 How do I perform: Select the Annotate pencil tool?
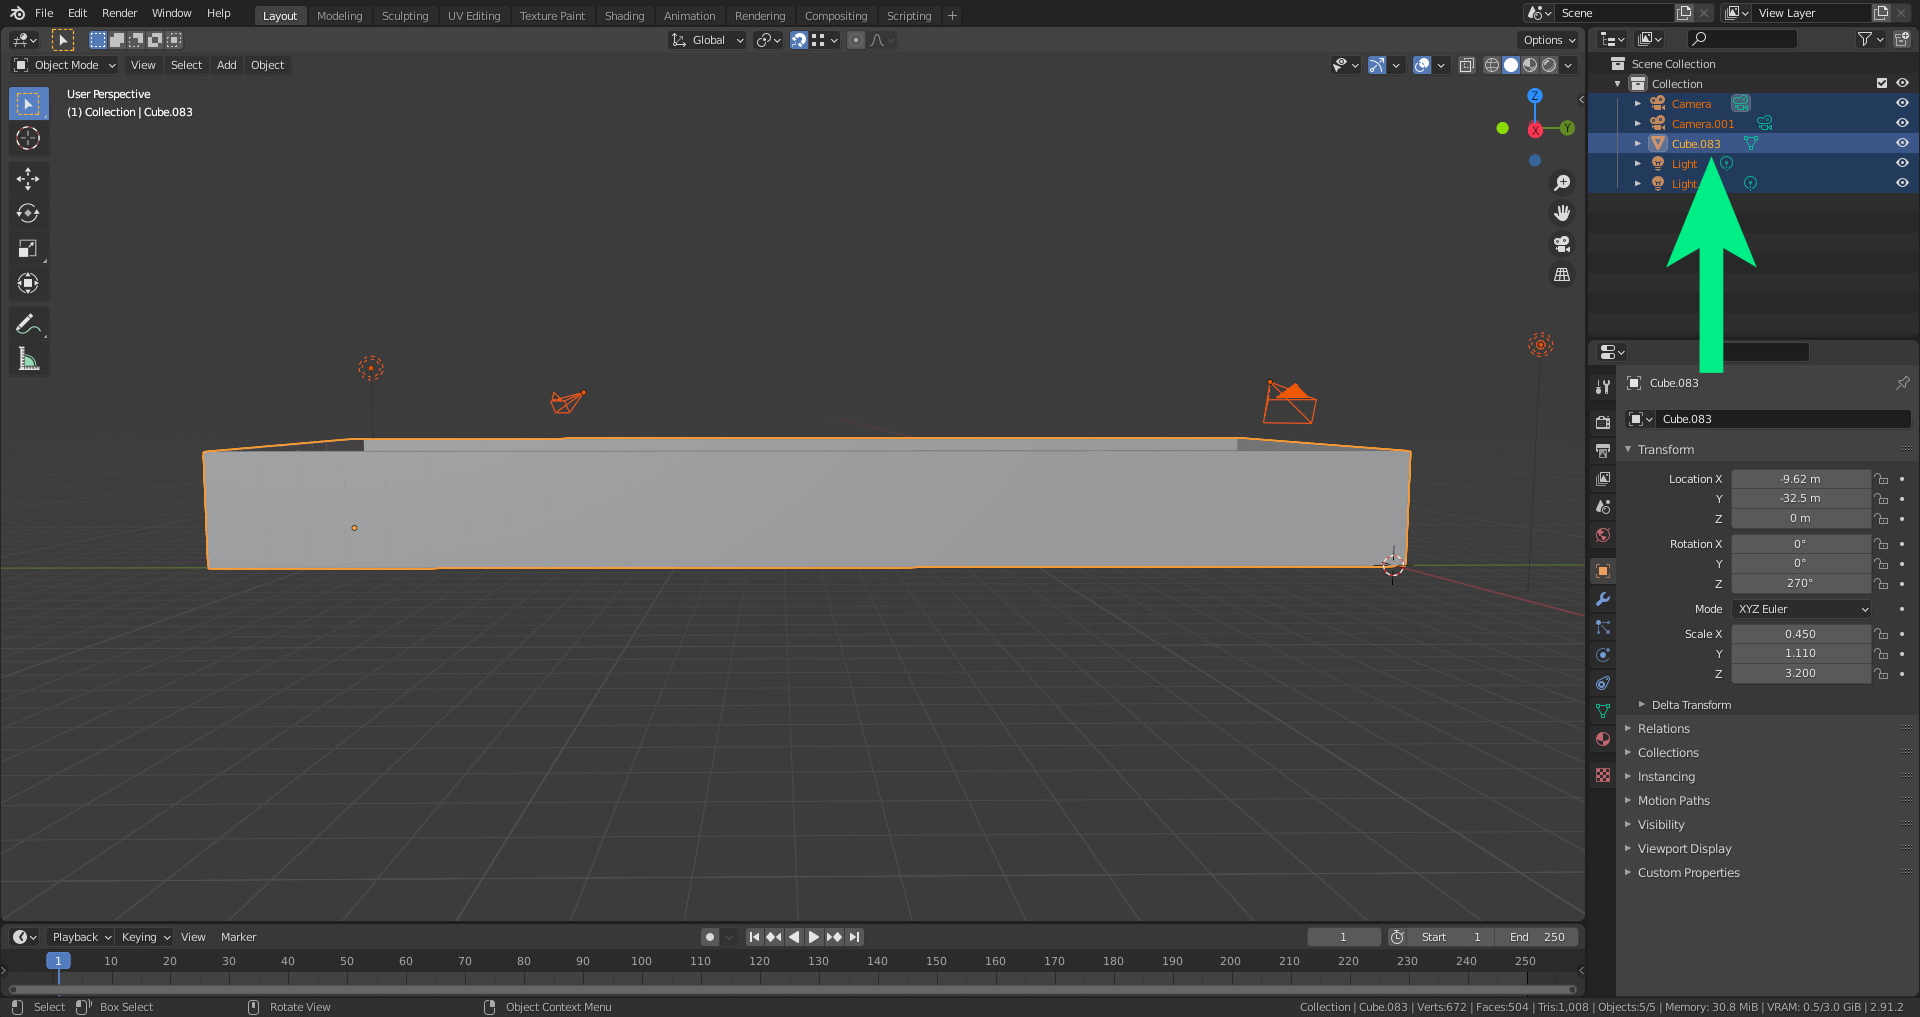click(28, 324)
